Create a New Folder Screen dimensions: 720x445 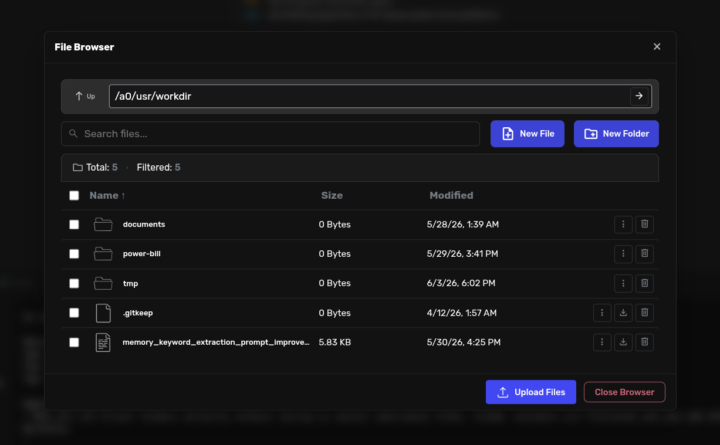coord(616,134)
